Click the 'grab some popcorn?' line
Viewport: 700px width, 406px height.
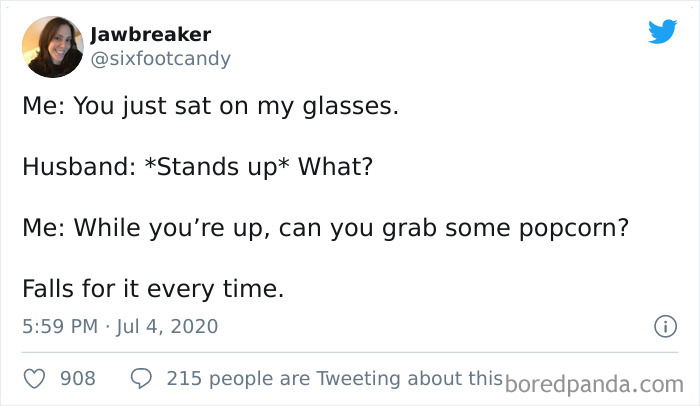coord(325,228)
